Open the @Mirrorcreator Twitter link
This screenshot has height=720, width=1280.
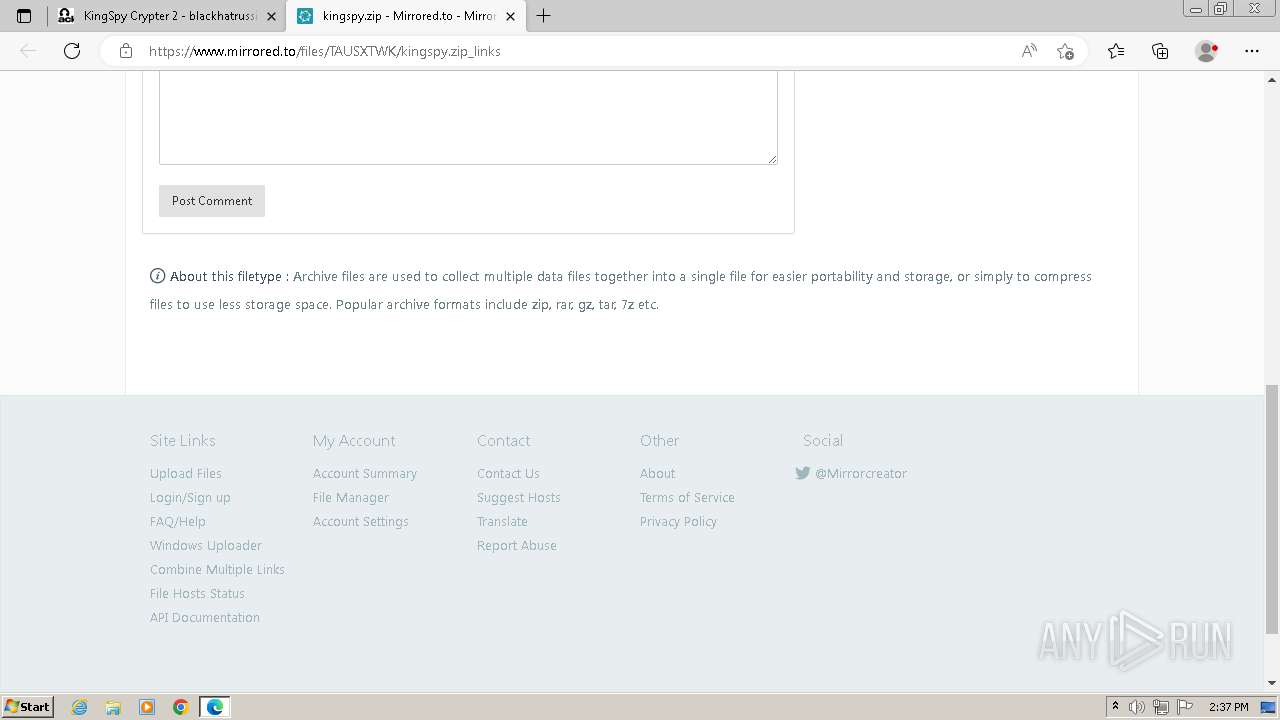pos(861,473)
